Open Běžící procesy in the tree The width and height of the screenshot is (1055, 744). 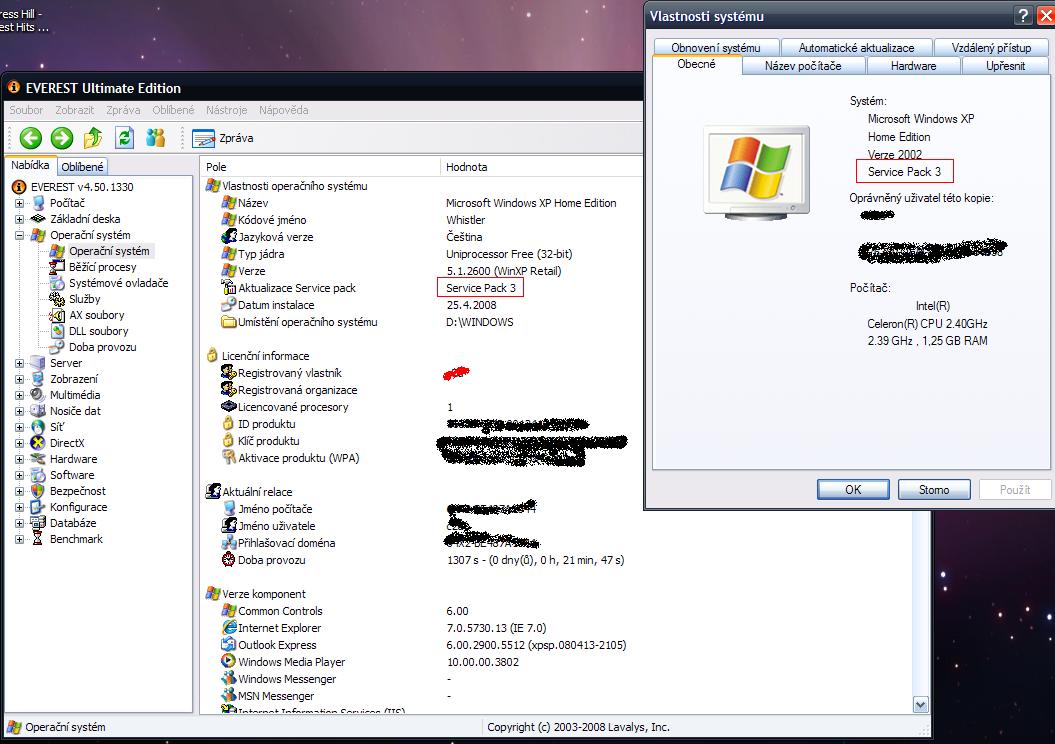102,267
